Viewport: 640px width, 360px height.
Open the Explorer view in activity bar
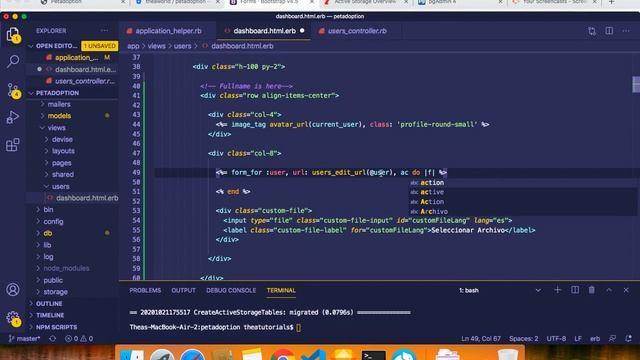(x=13, y=34)
